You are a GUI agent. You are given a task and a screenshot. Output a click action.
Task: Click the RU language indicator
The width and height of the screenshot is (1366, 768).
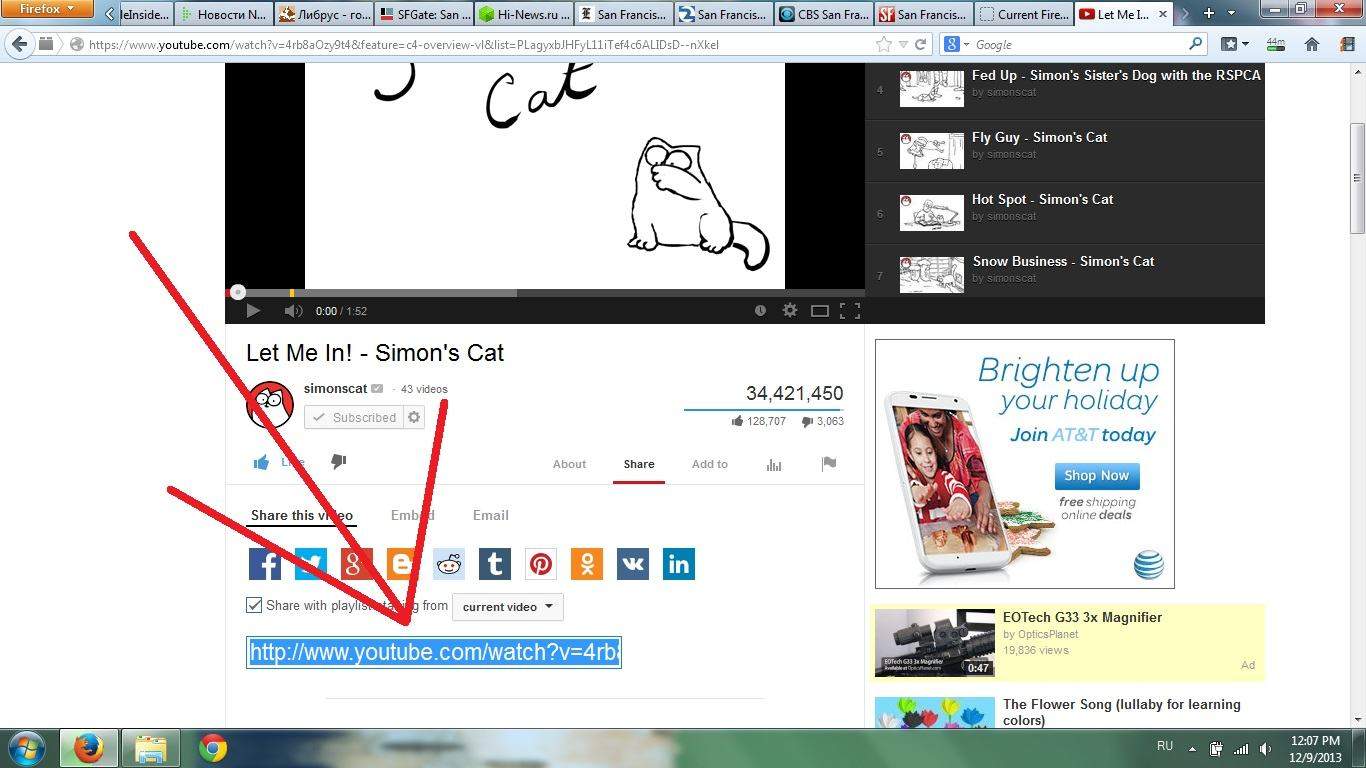pos(1165,746)
